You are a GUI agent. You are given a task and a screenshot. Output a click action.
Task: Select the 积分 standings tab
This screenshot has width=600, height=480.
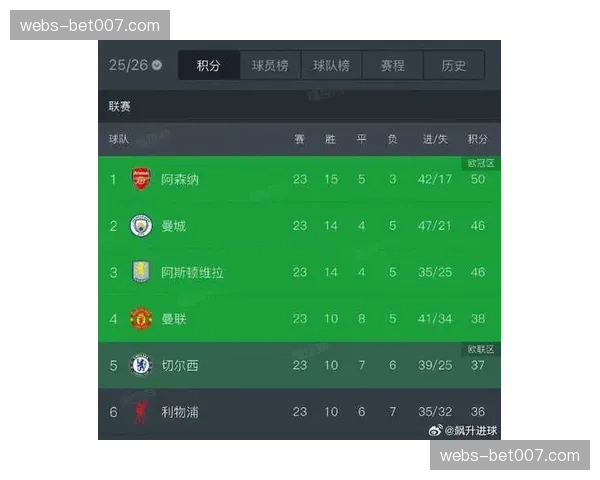click(209, 66)
